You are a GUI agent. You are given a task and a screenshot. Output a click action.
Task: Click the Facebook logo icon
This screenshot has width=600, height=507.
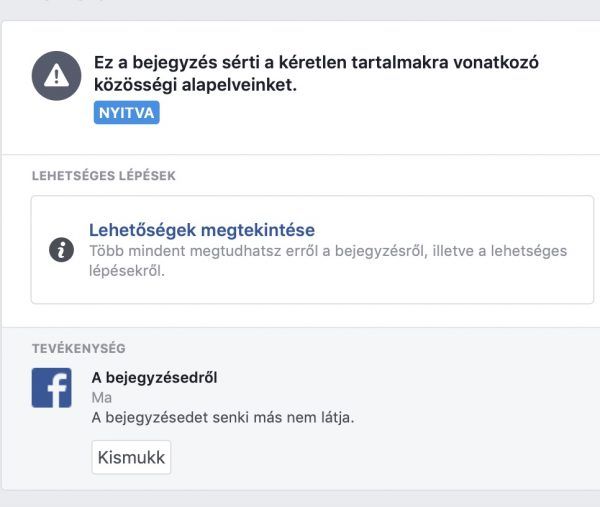pos(52,388)
